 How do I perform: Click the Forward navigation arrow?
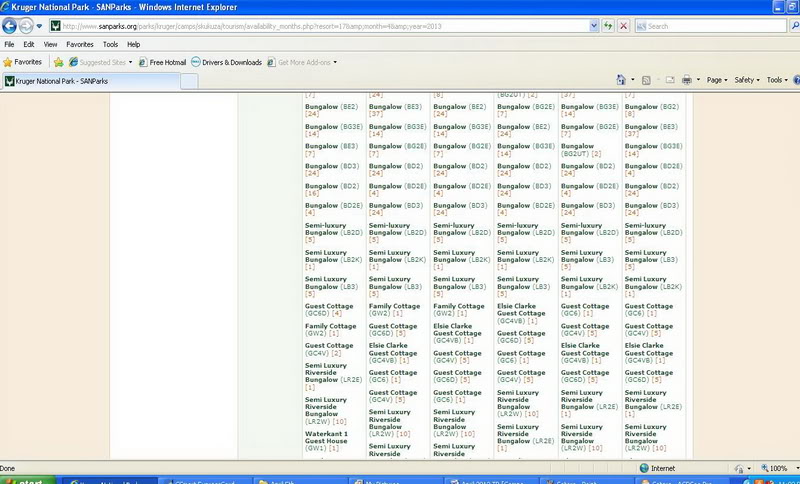26,26
